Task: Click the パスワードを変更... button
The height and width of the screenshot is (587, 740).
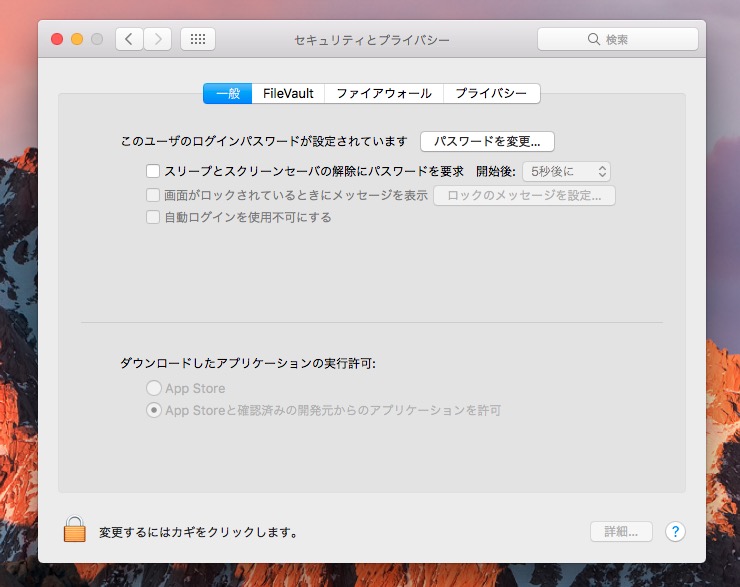Action: point(487,141)
